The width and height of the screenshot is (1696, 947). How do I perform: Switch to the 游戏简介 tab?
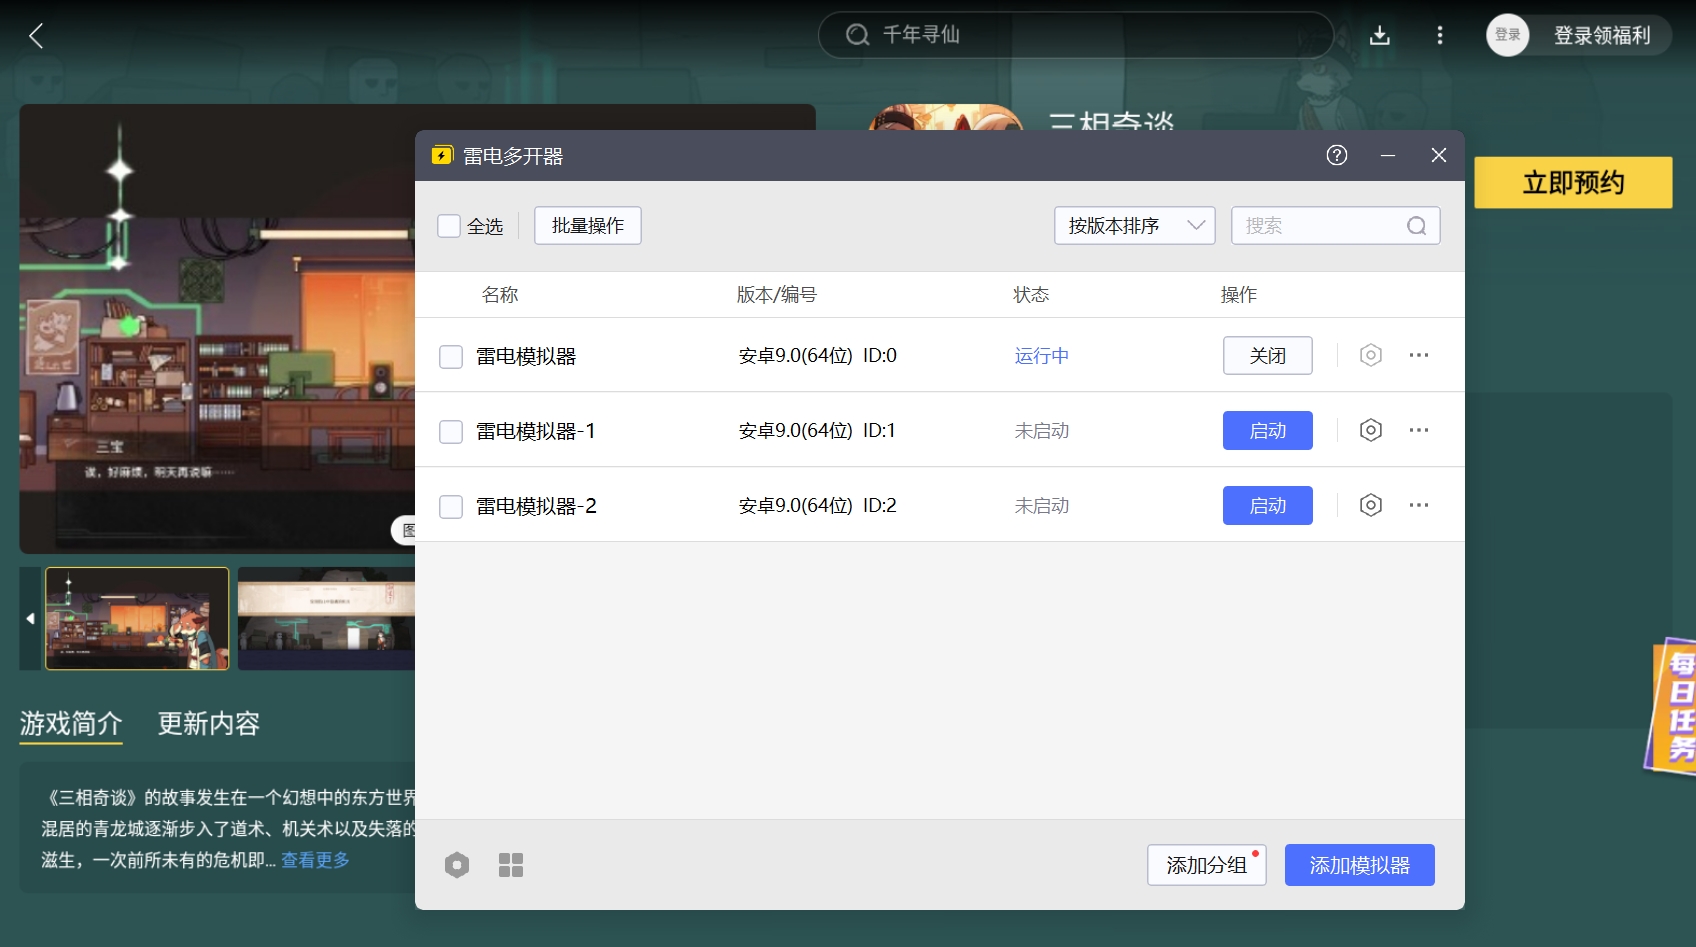(x=71, y=723)
